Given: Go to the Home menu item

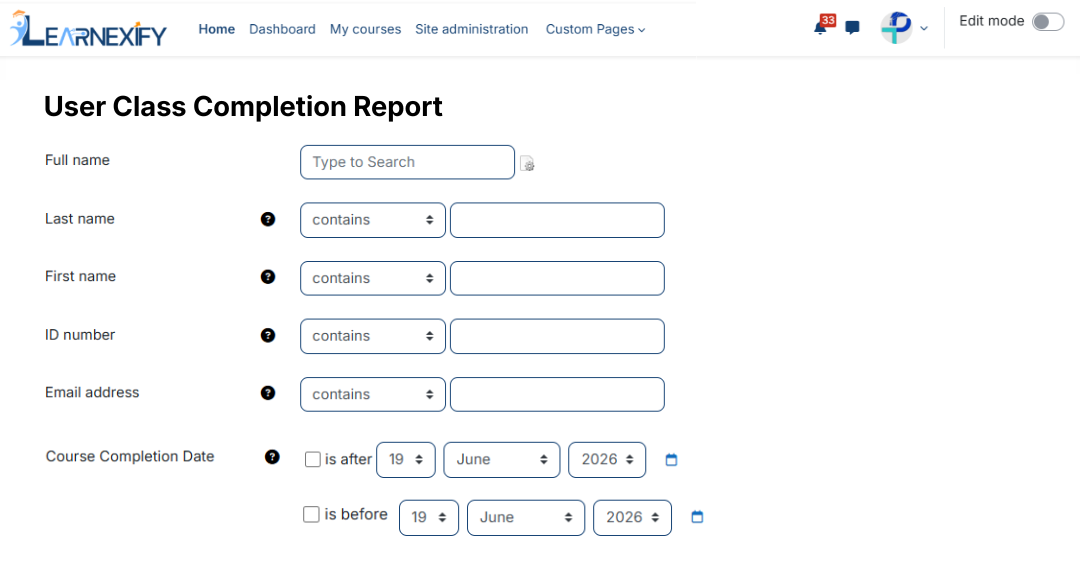Looking at the screenshot, I should click(216, 29).
